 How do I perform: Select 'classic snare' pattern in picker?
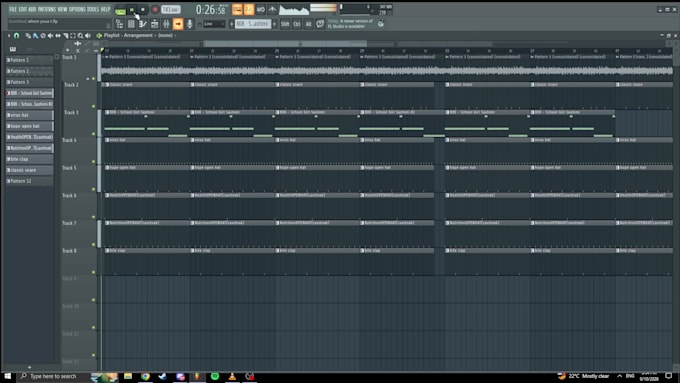[29, 170]
